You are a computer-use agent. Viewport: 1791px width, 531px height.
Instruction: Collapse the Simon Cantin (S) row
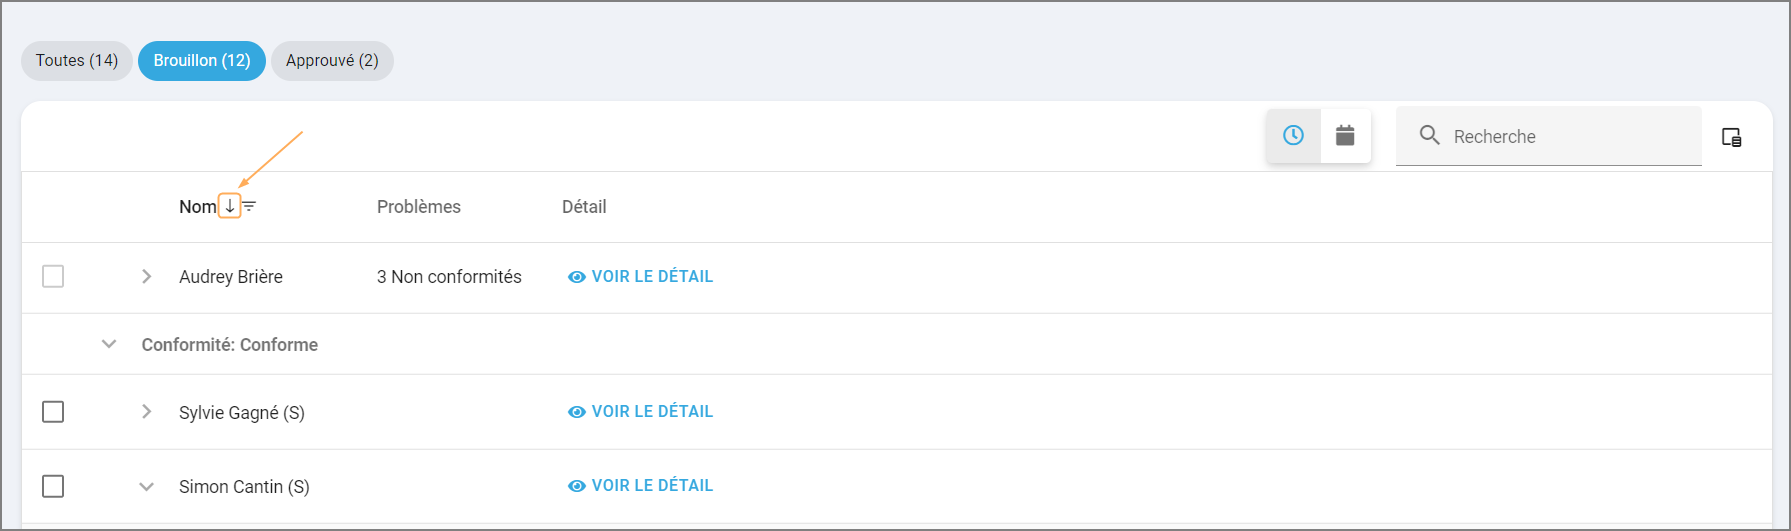(146, 487)
